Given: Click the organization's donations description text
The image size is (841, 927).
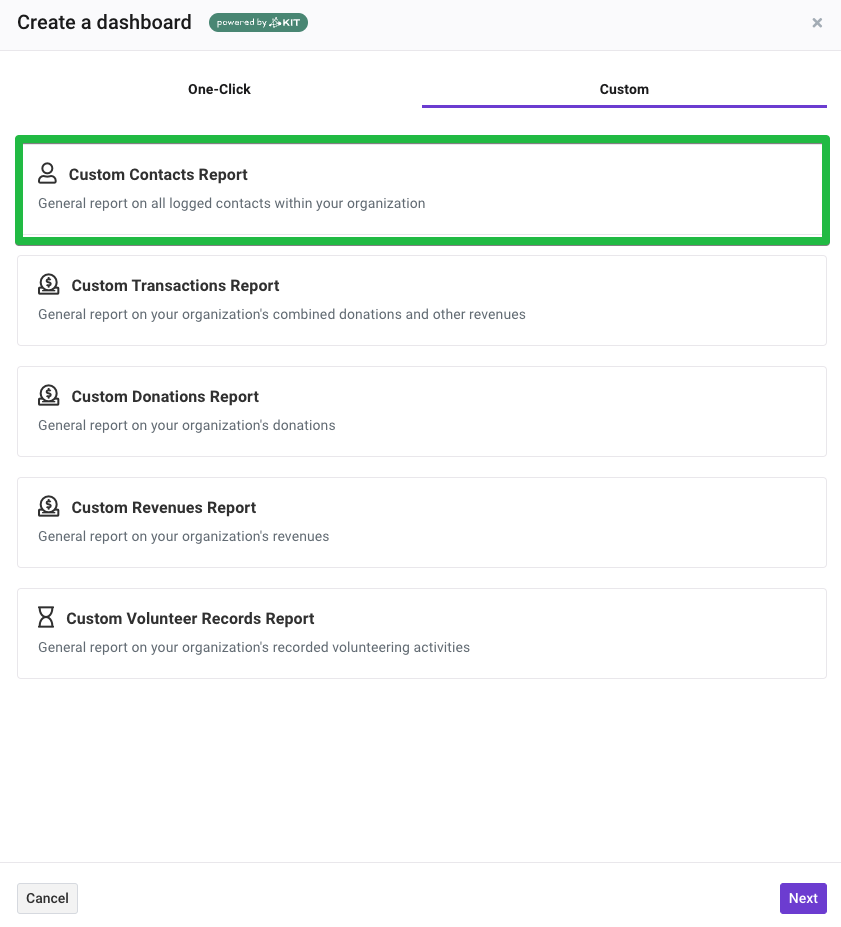Looking at the screenshot, I should click(x=187, y=426).
